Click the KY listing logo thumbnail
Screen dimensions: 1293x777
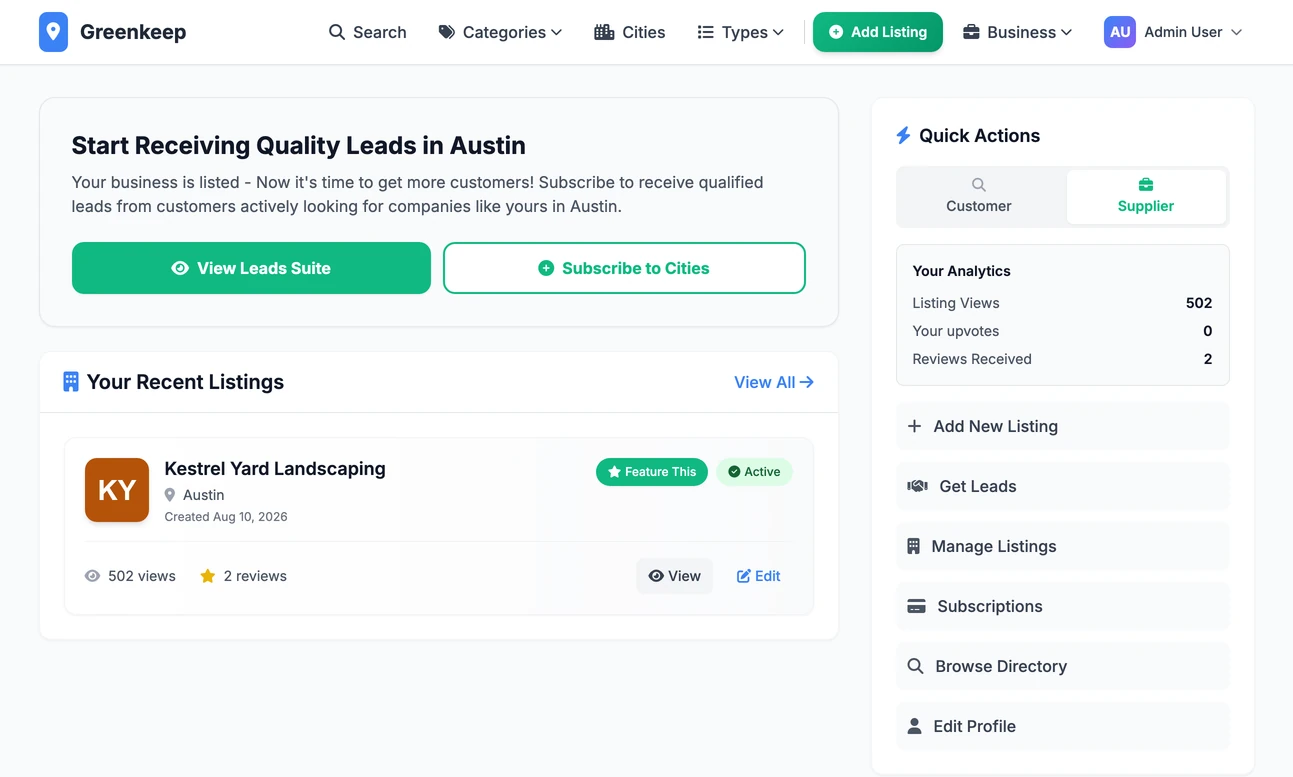click(117, 490)
